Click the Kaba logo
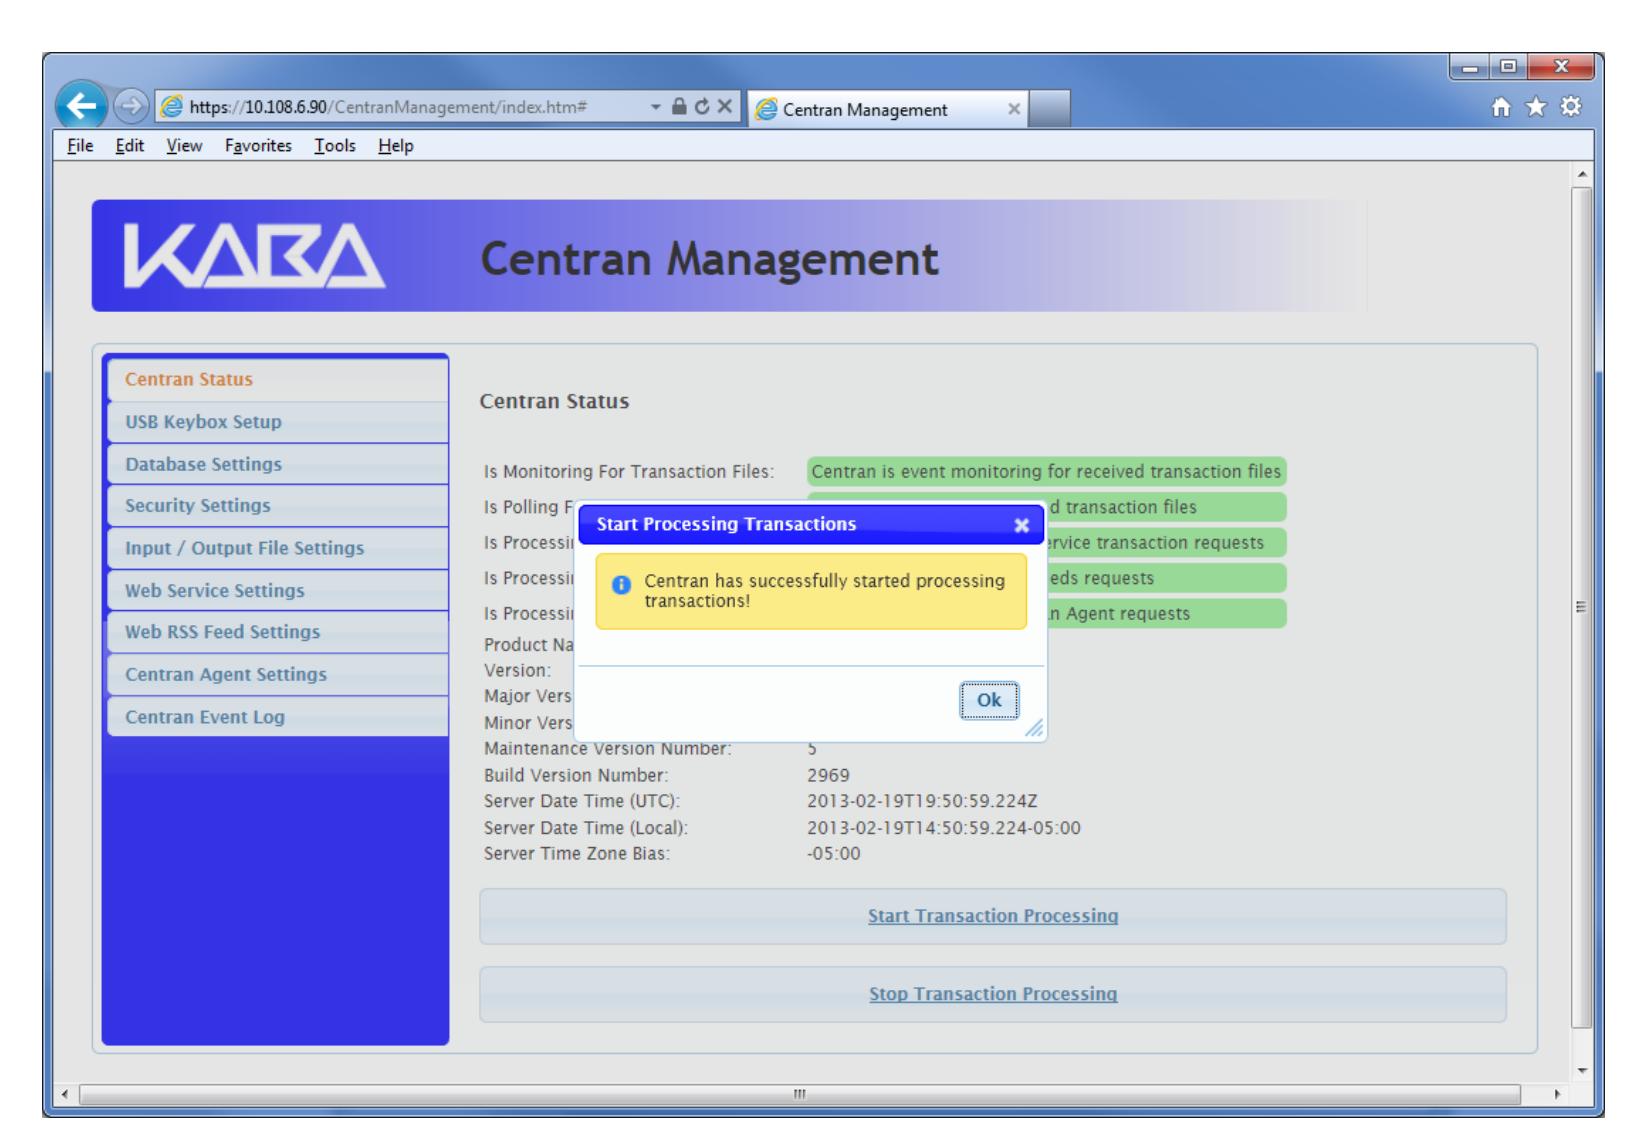The image size is (1632, 1148). click(254, 256)
